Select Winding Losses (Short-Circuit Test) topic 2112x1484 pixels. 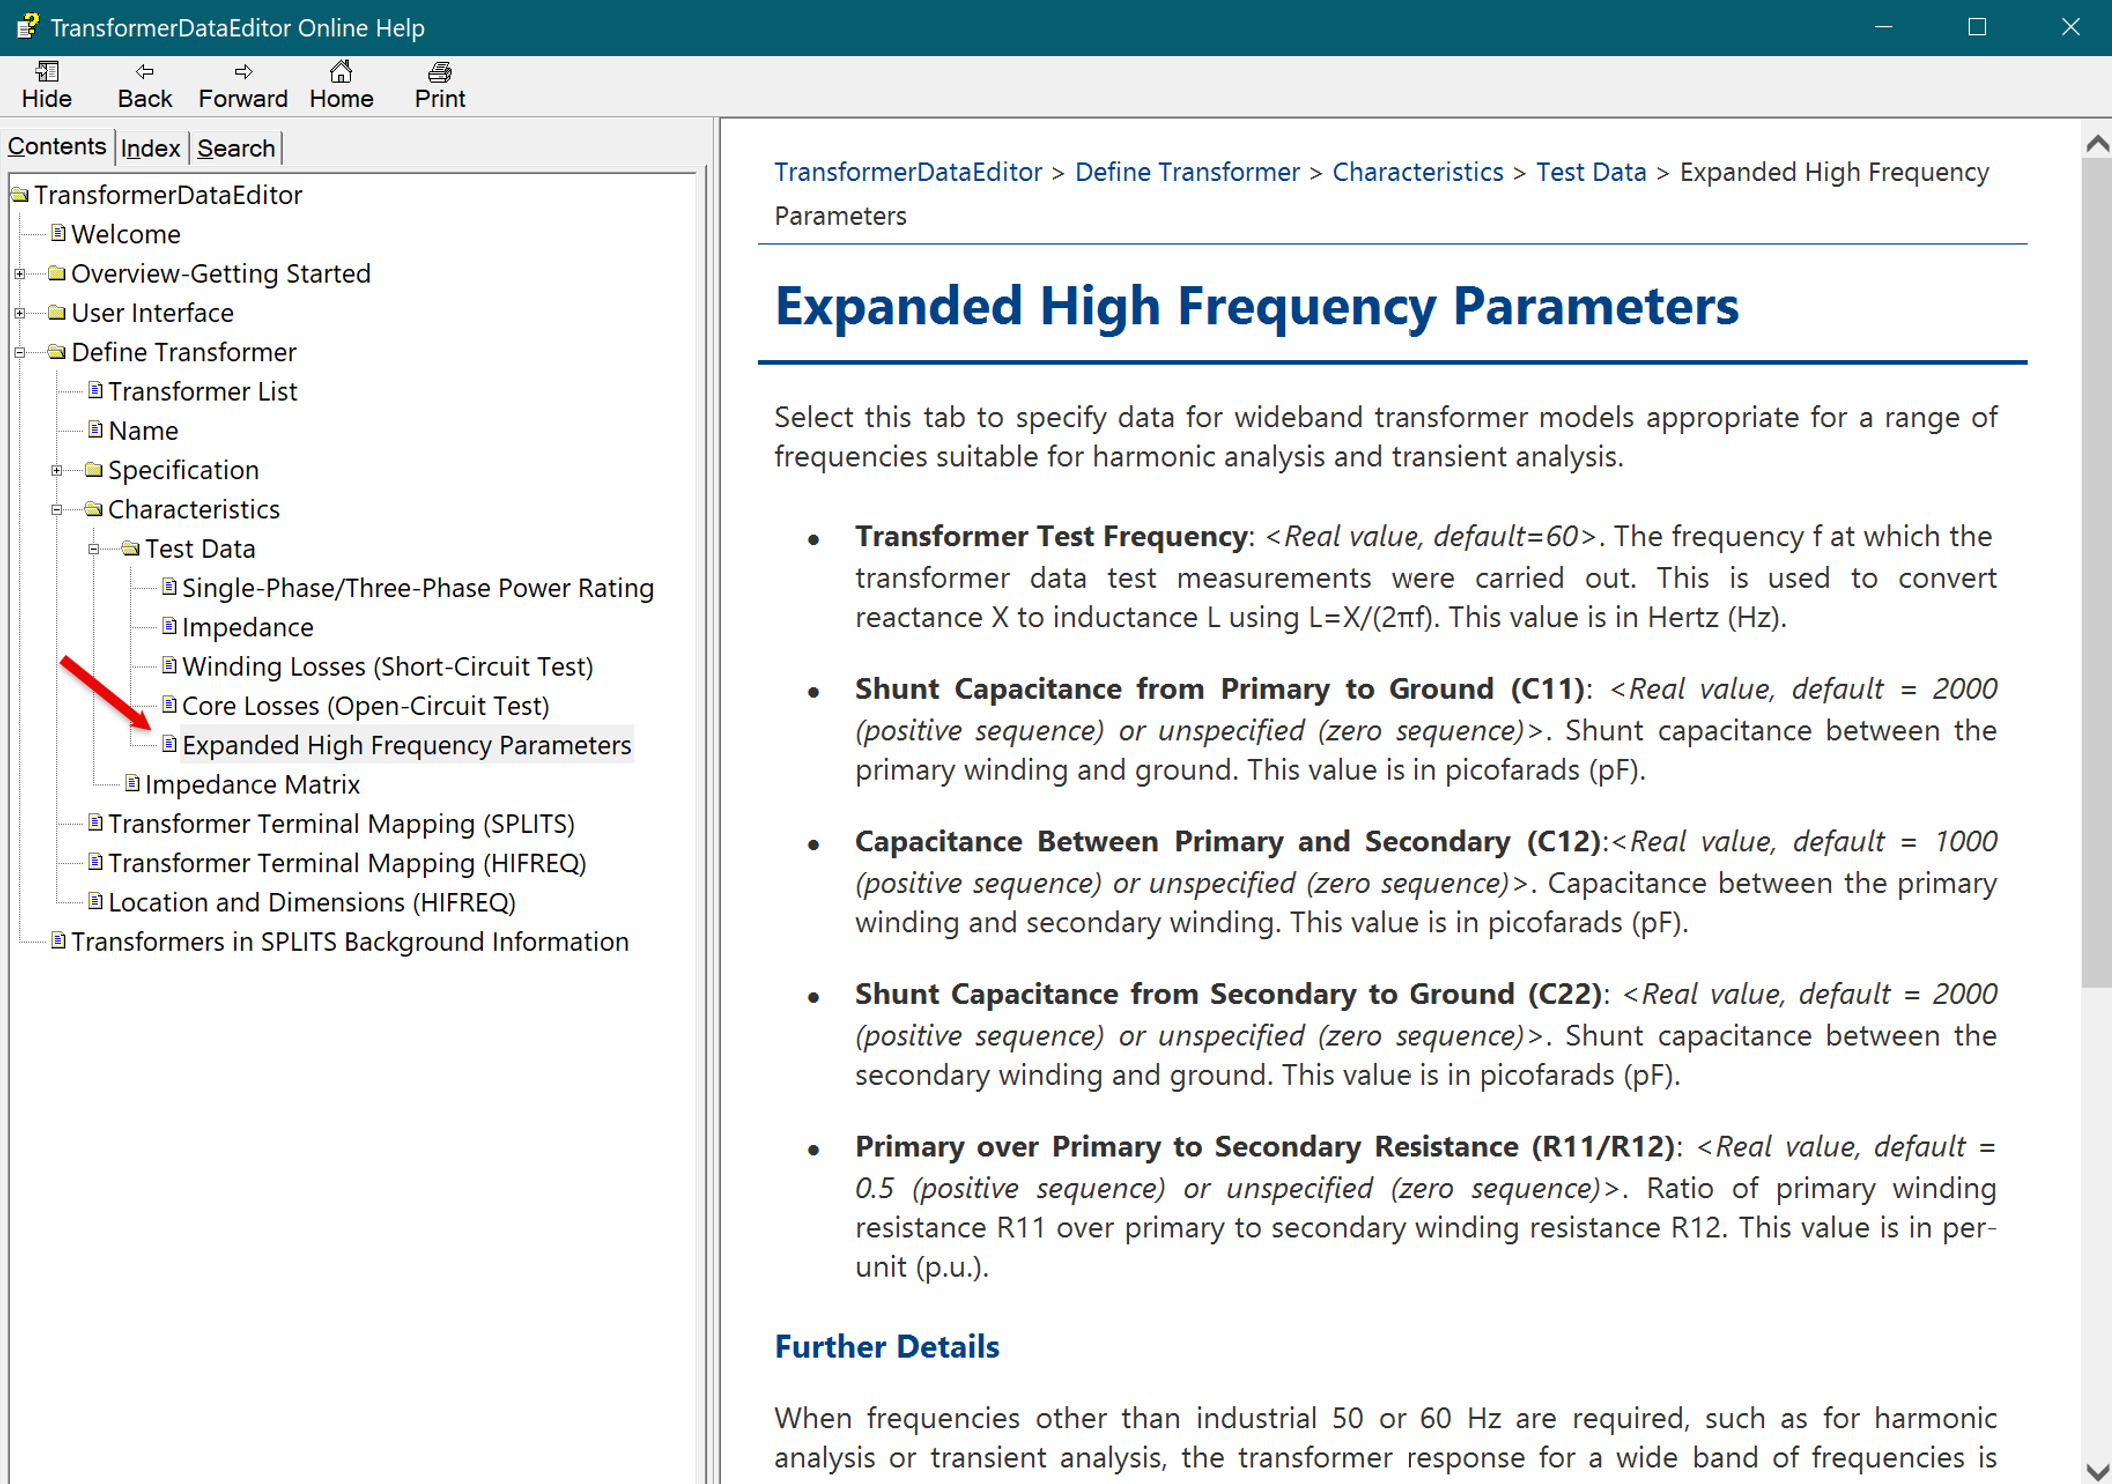click(387, 666)
